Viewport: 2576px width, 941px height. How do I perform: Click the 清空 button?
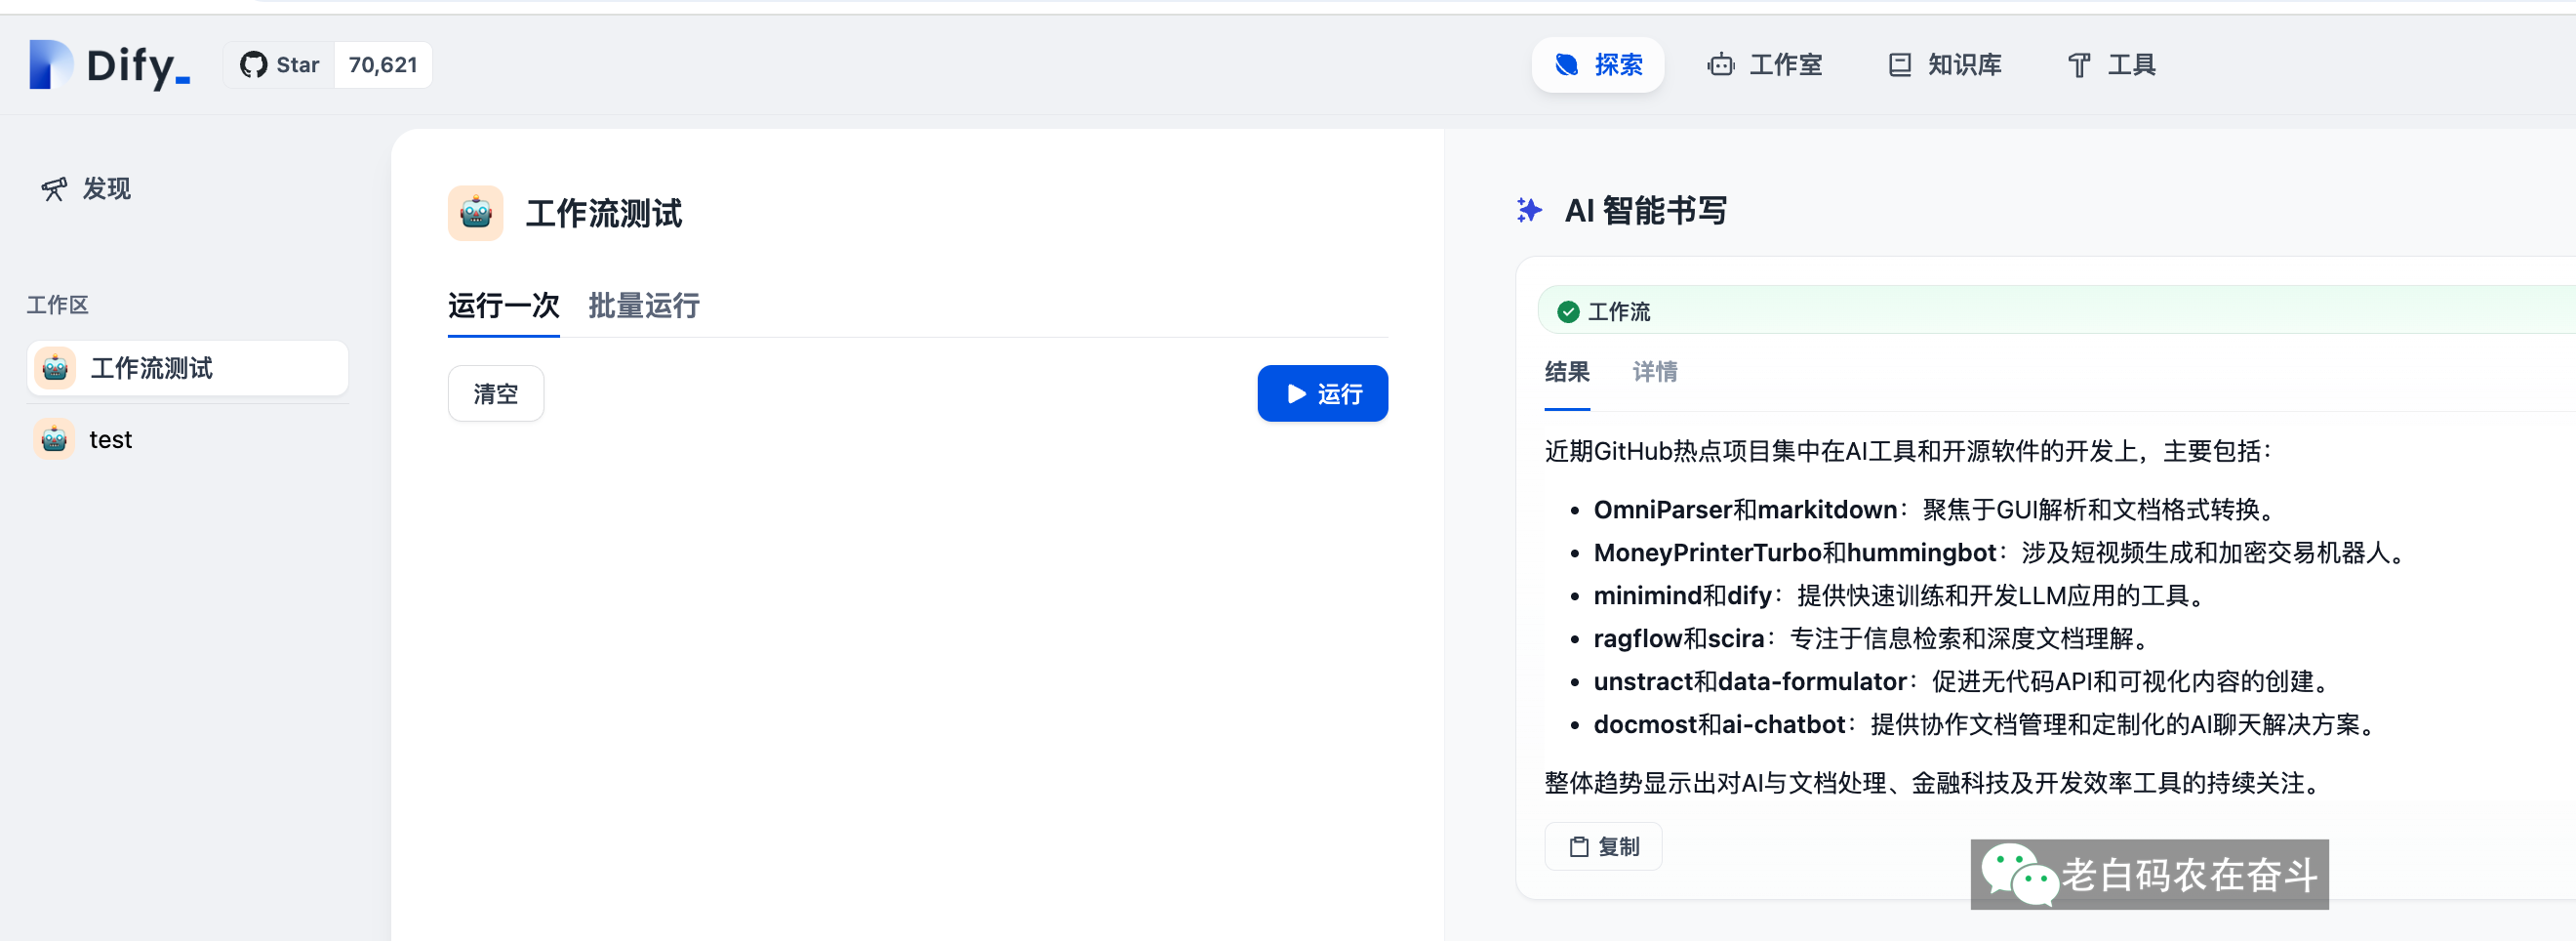pyautogui.click(x=496, y=393)
